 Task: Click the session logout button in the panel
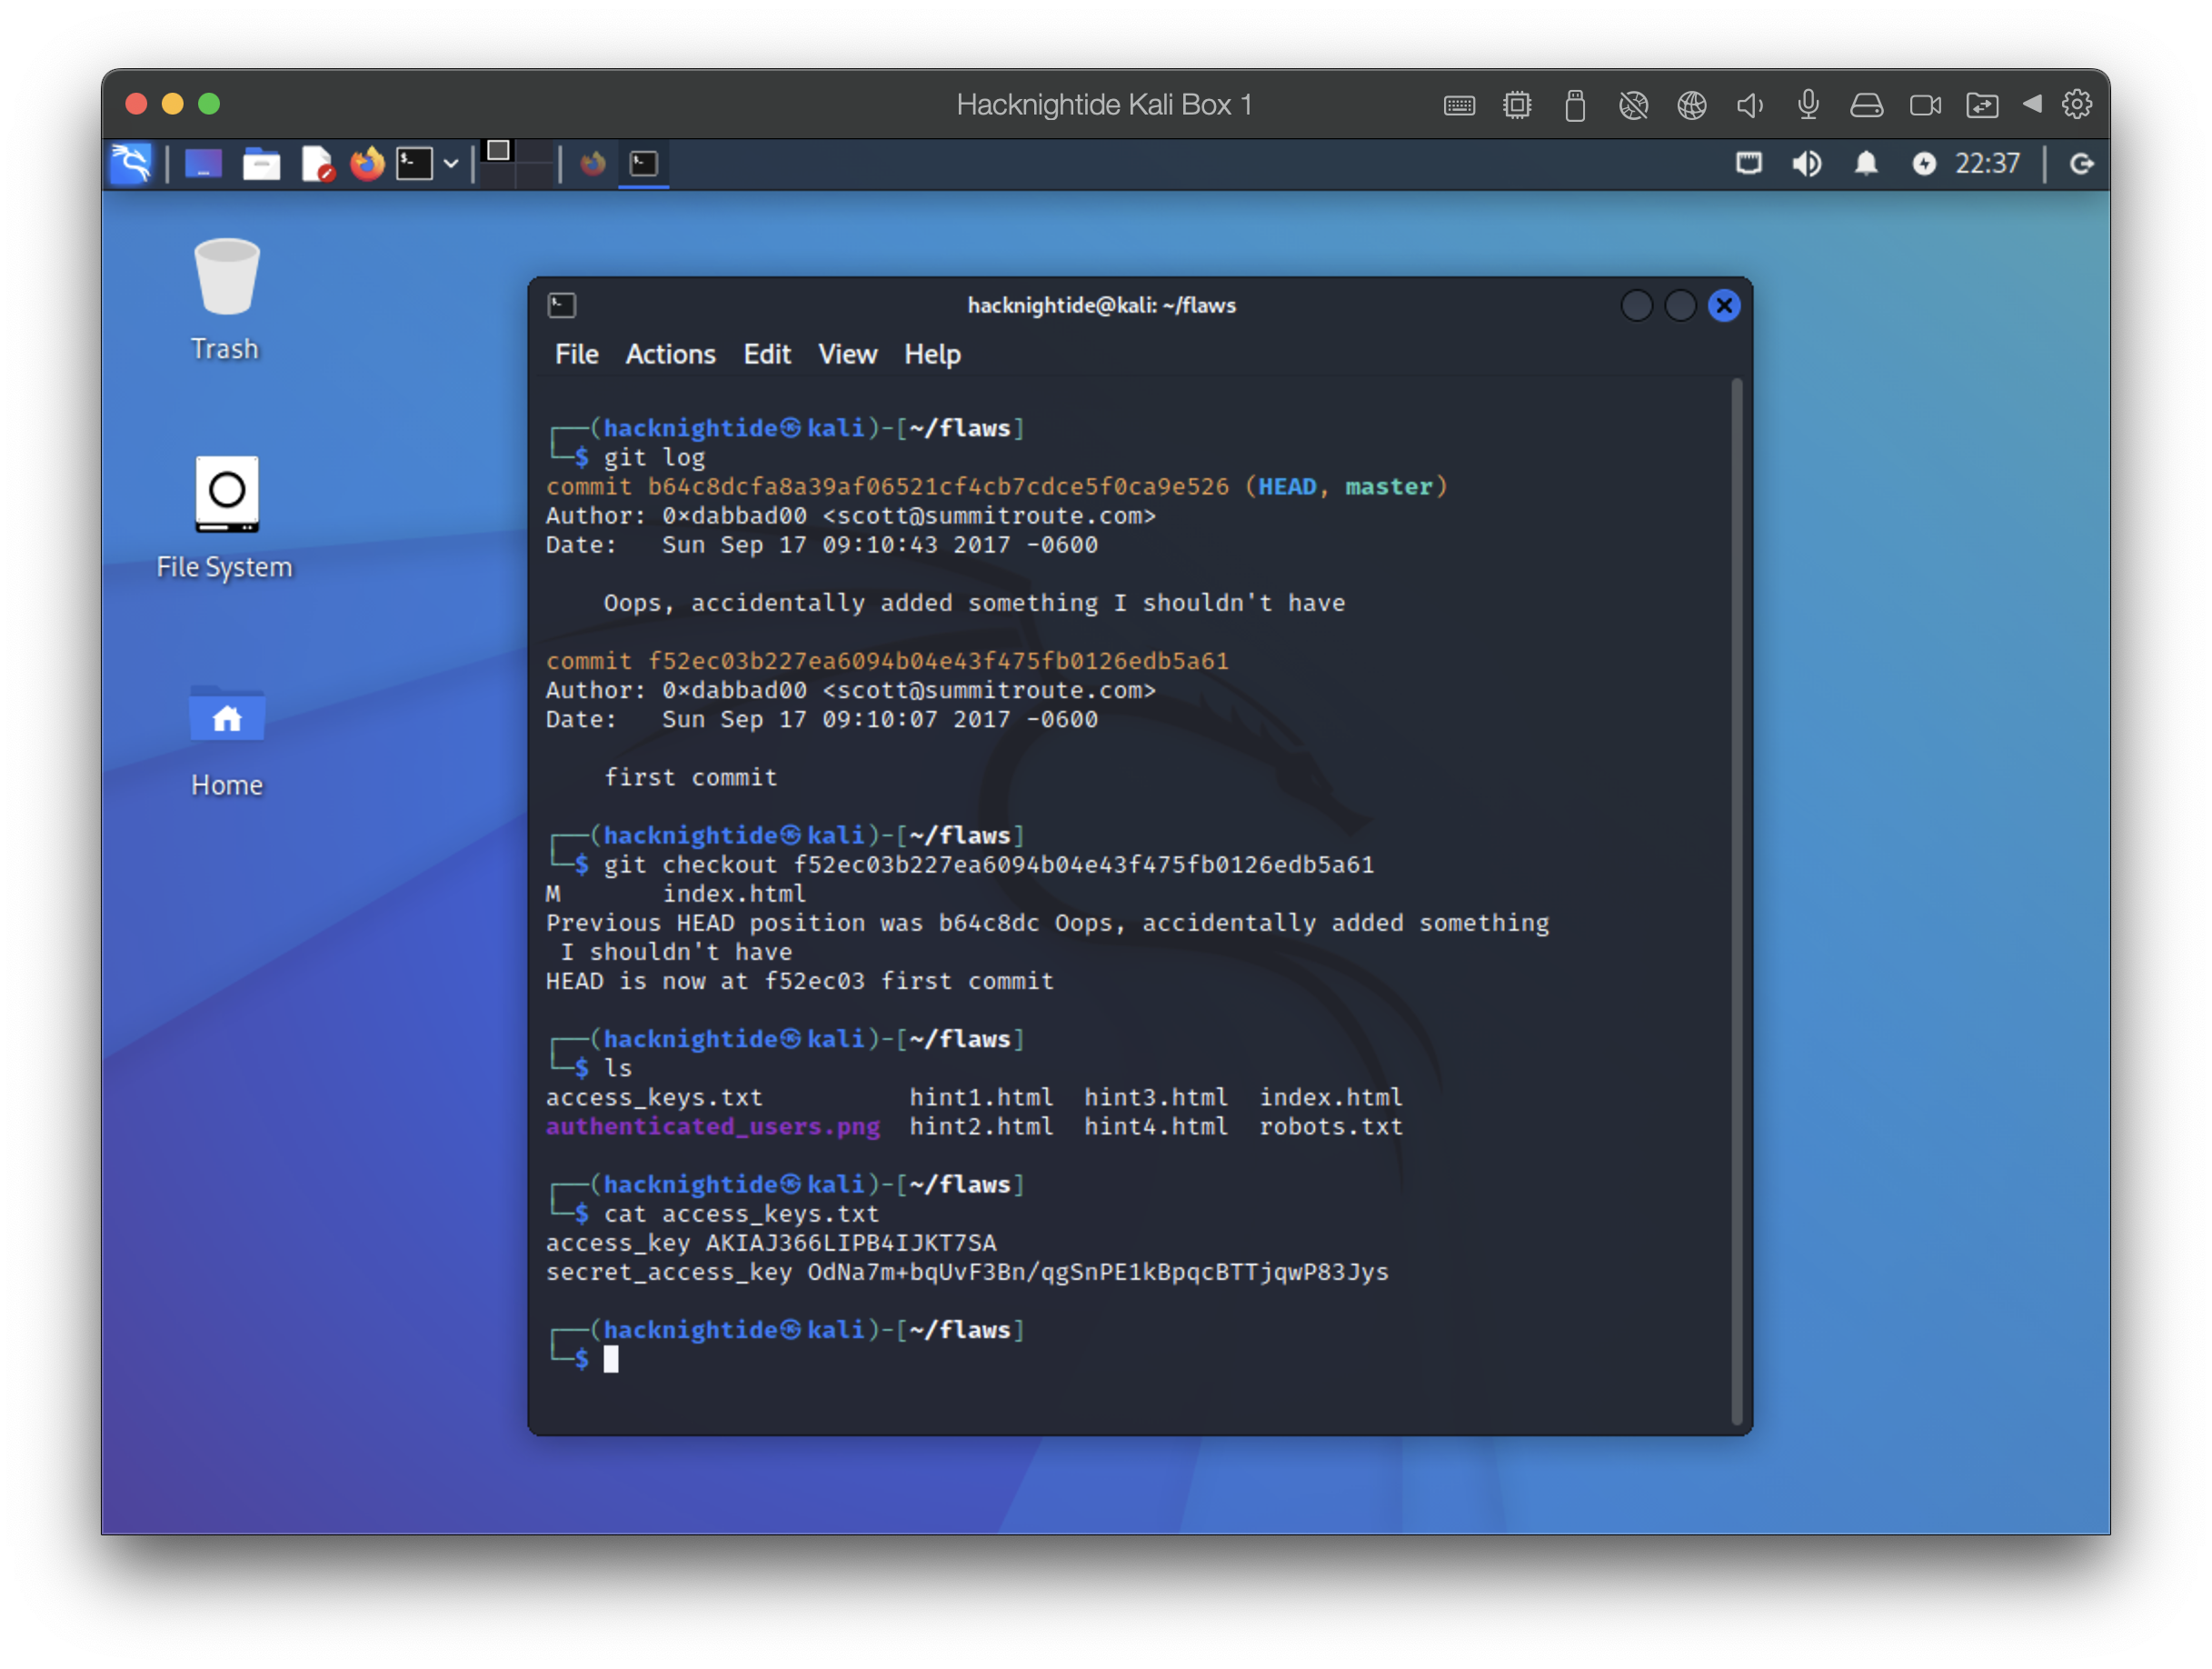[2081, 163]
